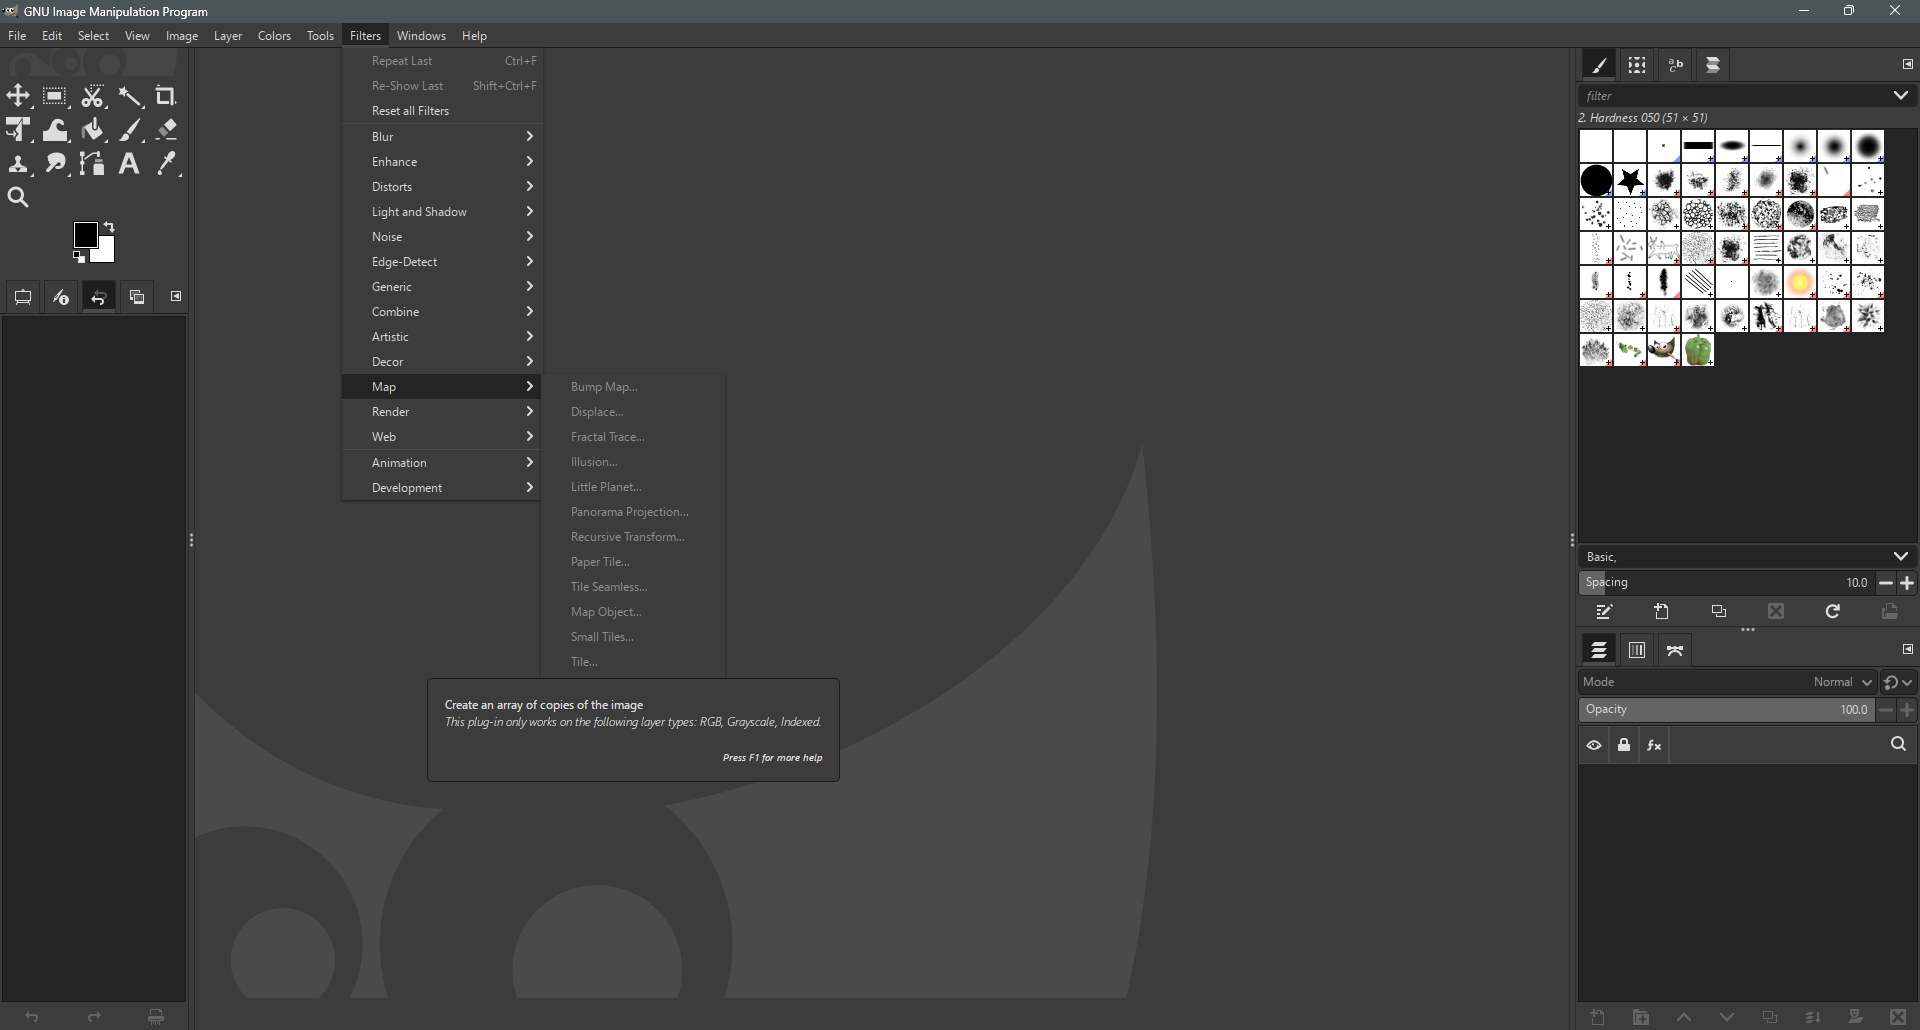Viewport: 1920px width, 1030px height.
Task: Select the Scissors Select tool
Action: click(93, 96)
